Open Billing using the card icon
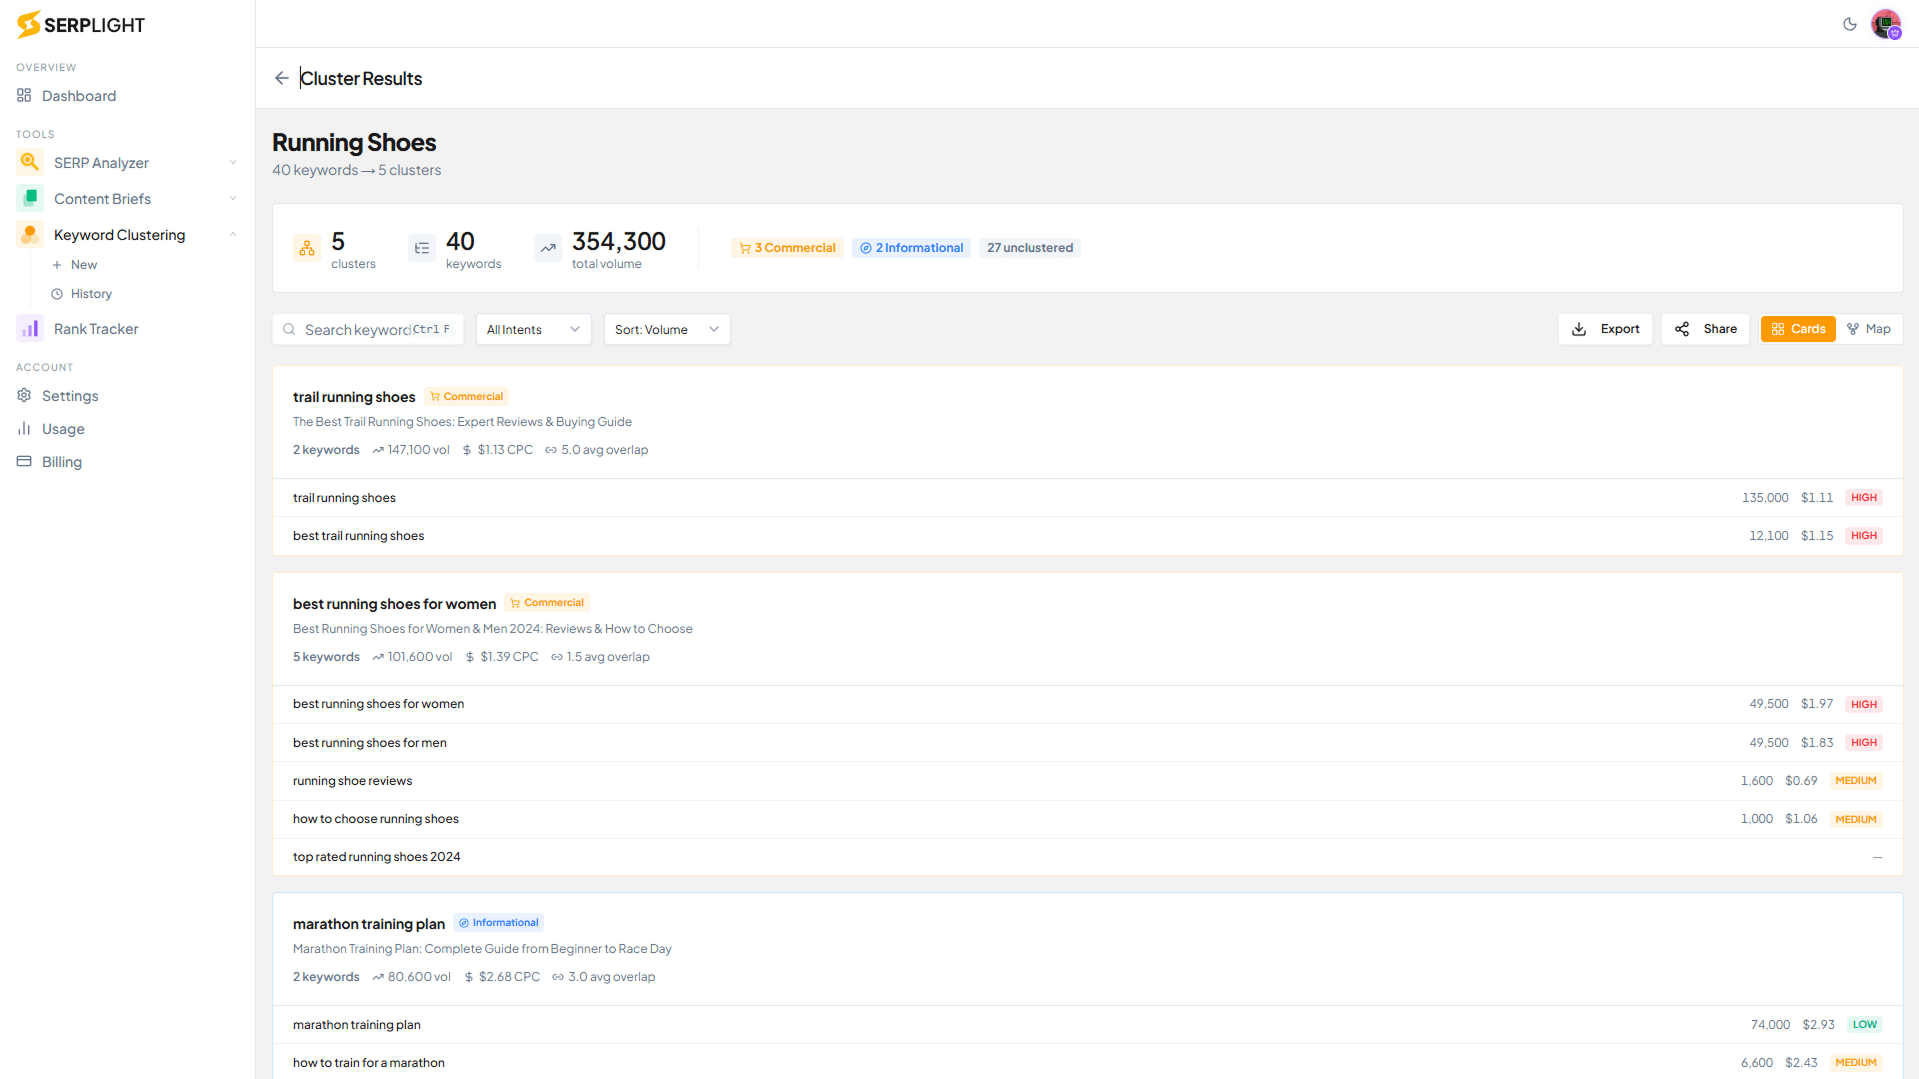The image size is (1919, 1079). [x=24, y=461]
